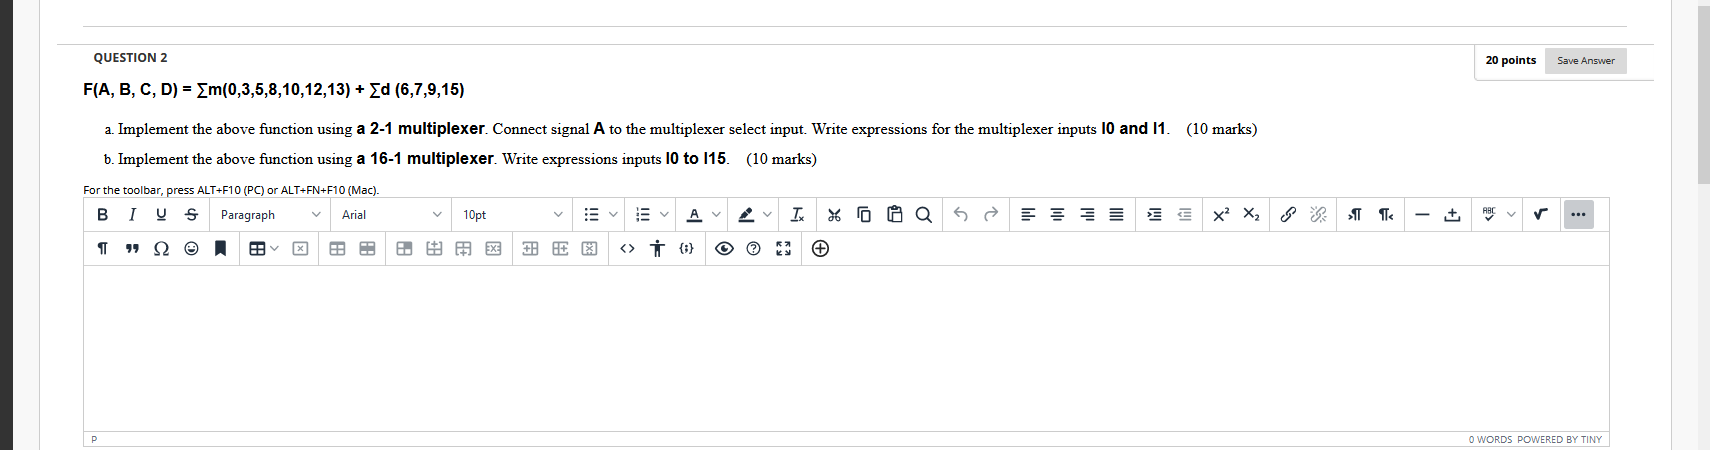Open the accessibility checker
This screenshot has width=1710, height=450.
pos(657,248)
